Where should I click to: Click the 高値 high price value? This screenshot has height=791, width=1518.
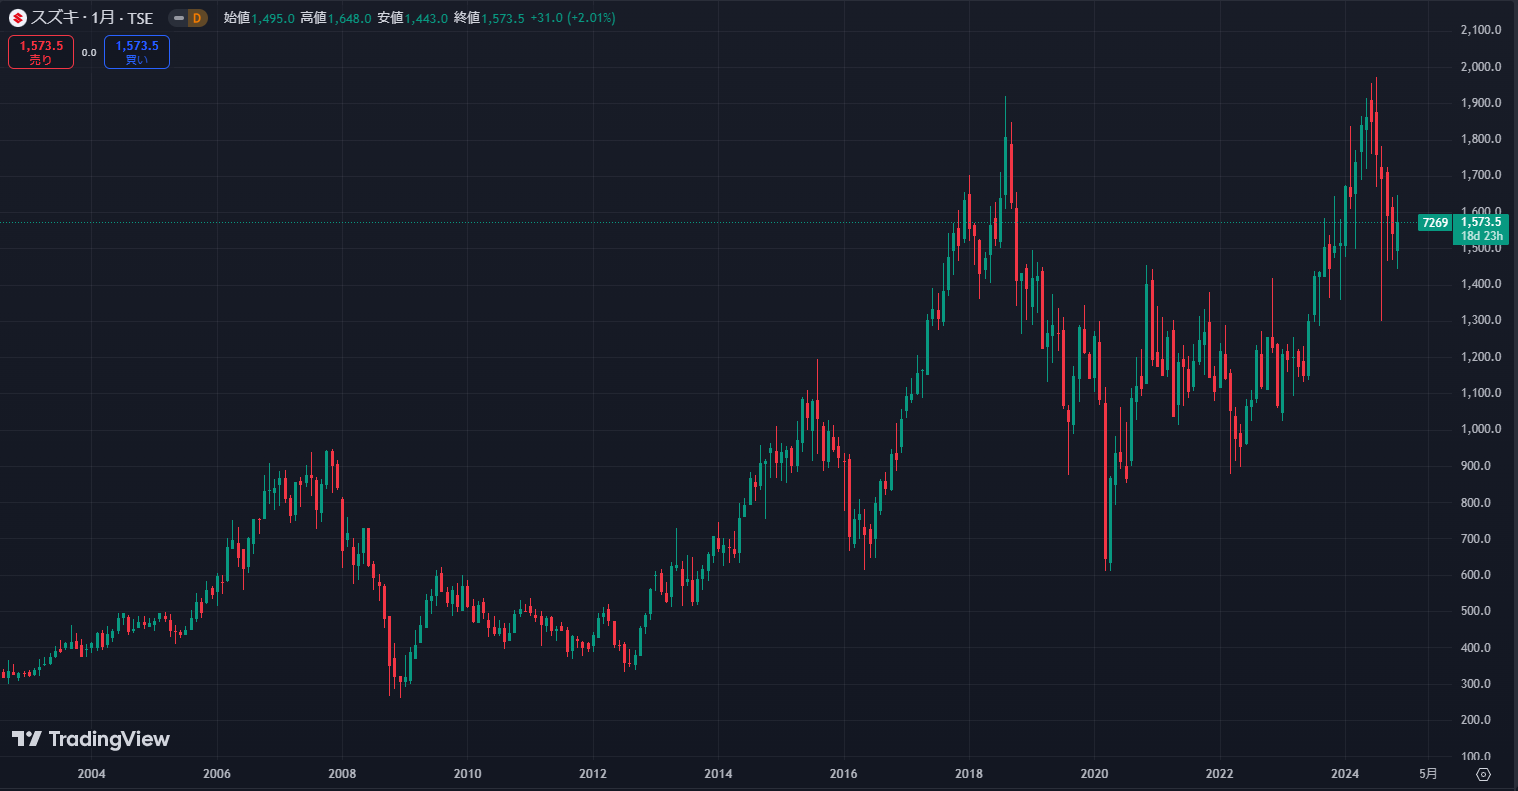(349, 18)
